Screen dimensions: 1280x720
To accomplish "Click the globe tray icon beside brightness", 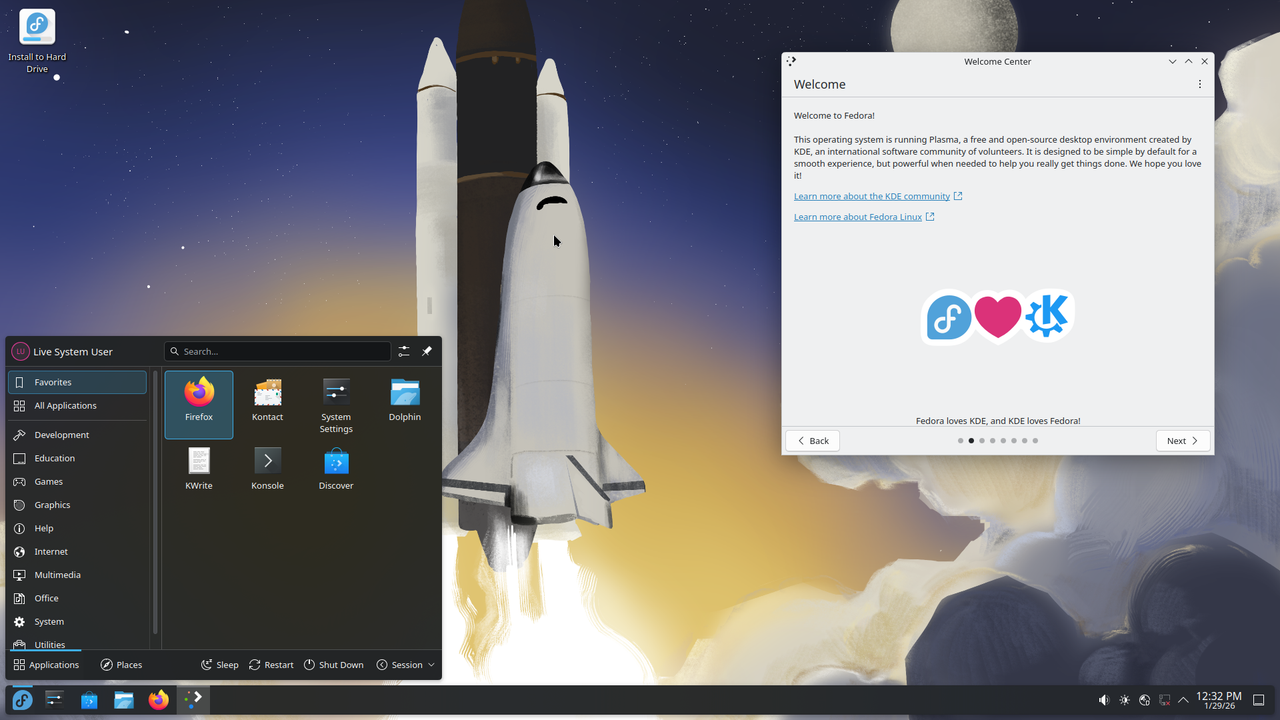I will [x=1144, y=700].
